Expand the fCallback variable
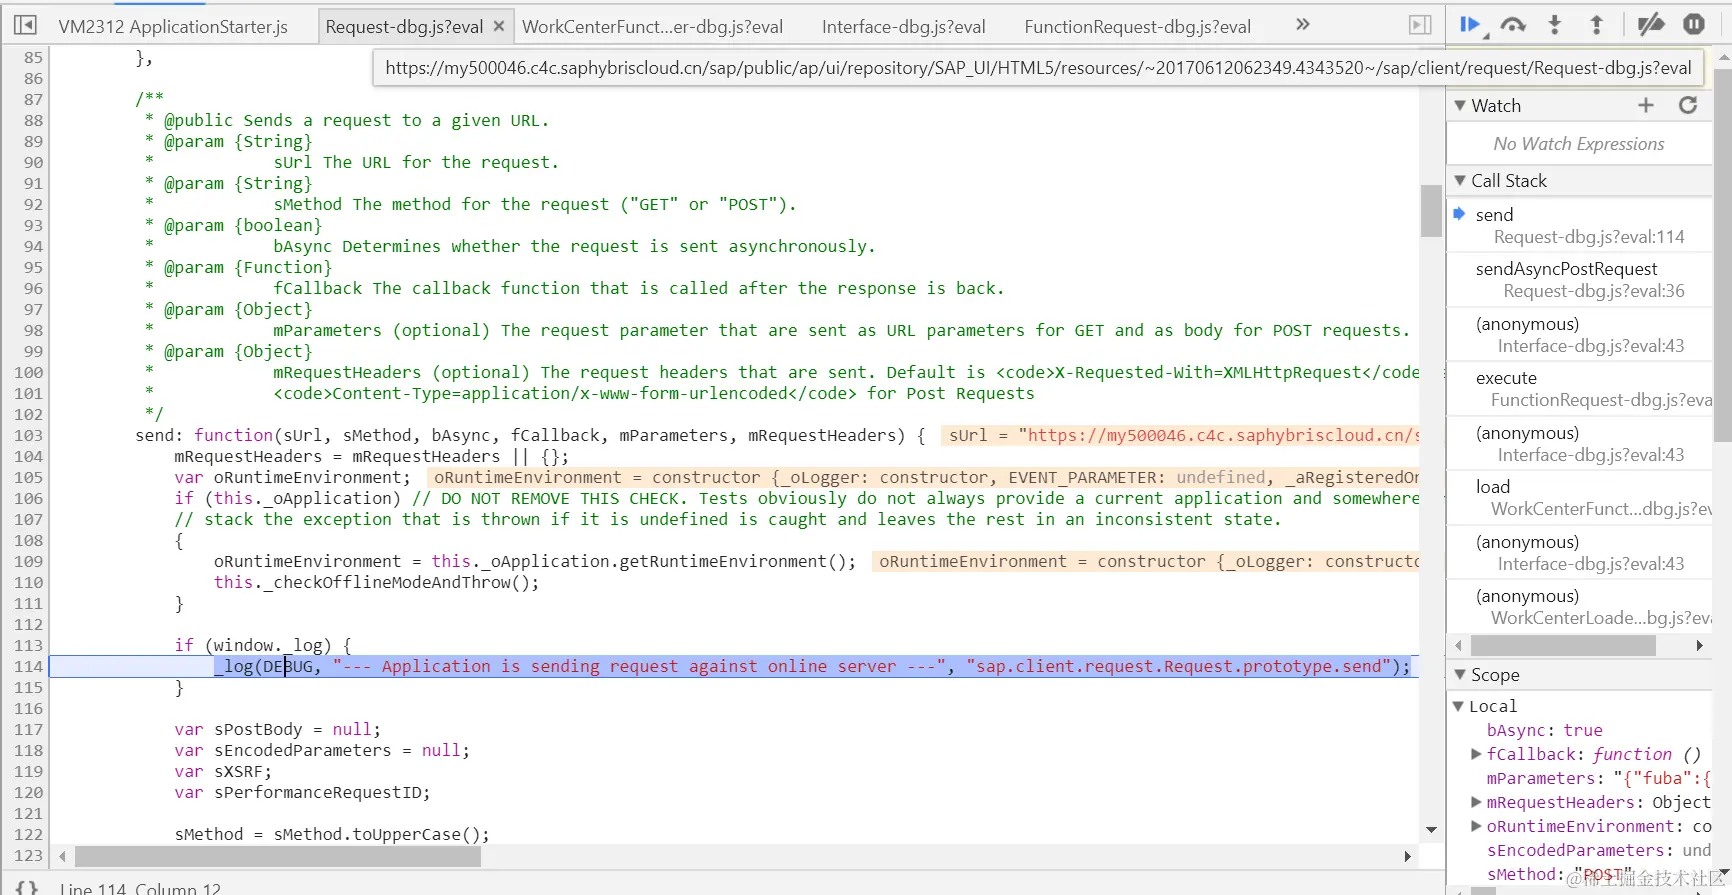1732x895 pixels. 1476,754
